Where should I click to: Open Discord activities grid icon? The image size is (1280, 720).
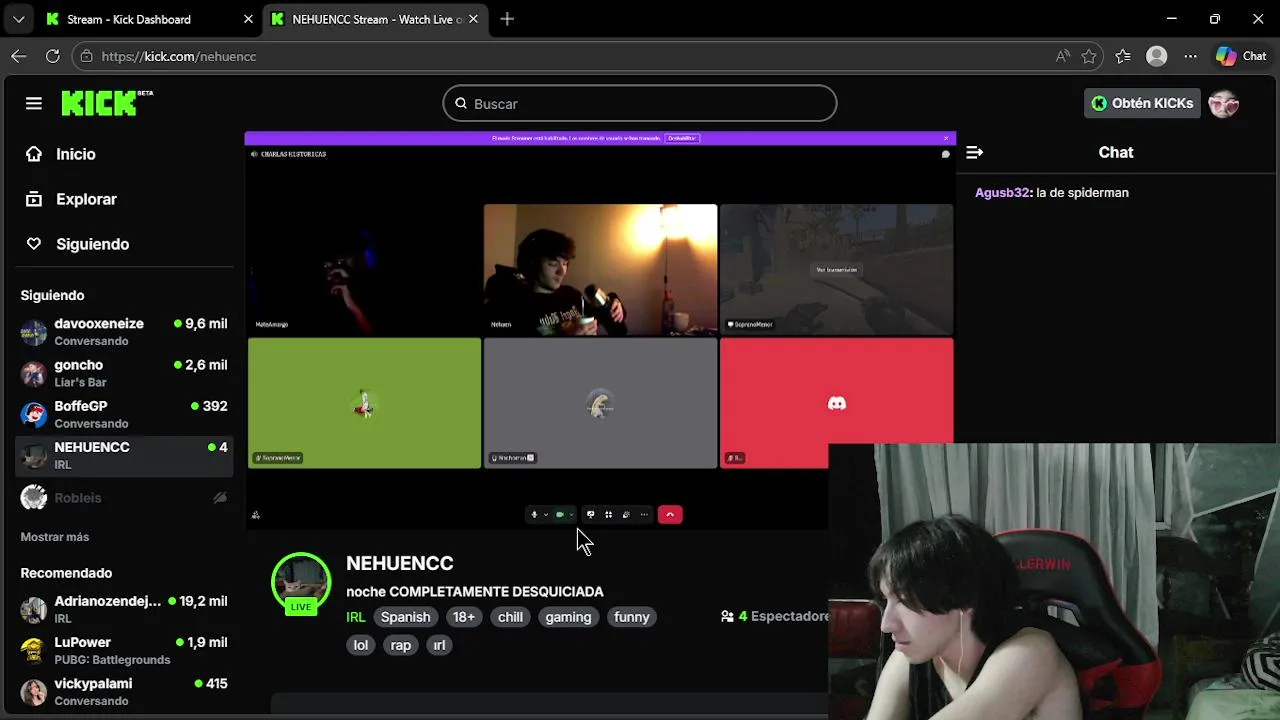pos(608,515)
